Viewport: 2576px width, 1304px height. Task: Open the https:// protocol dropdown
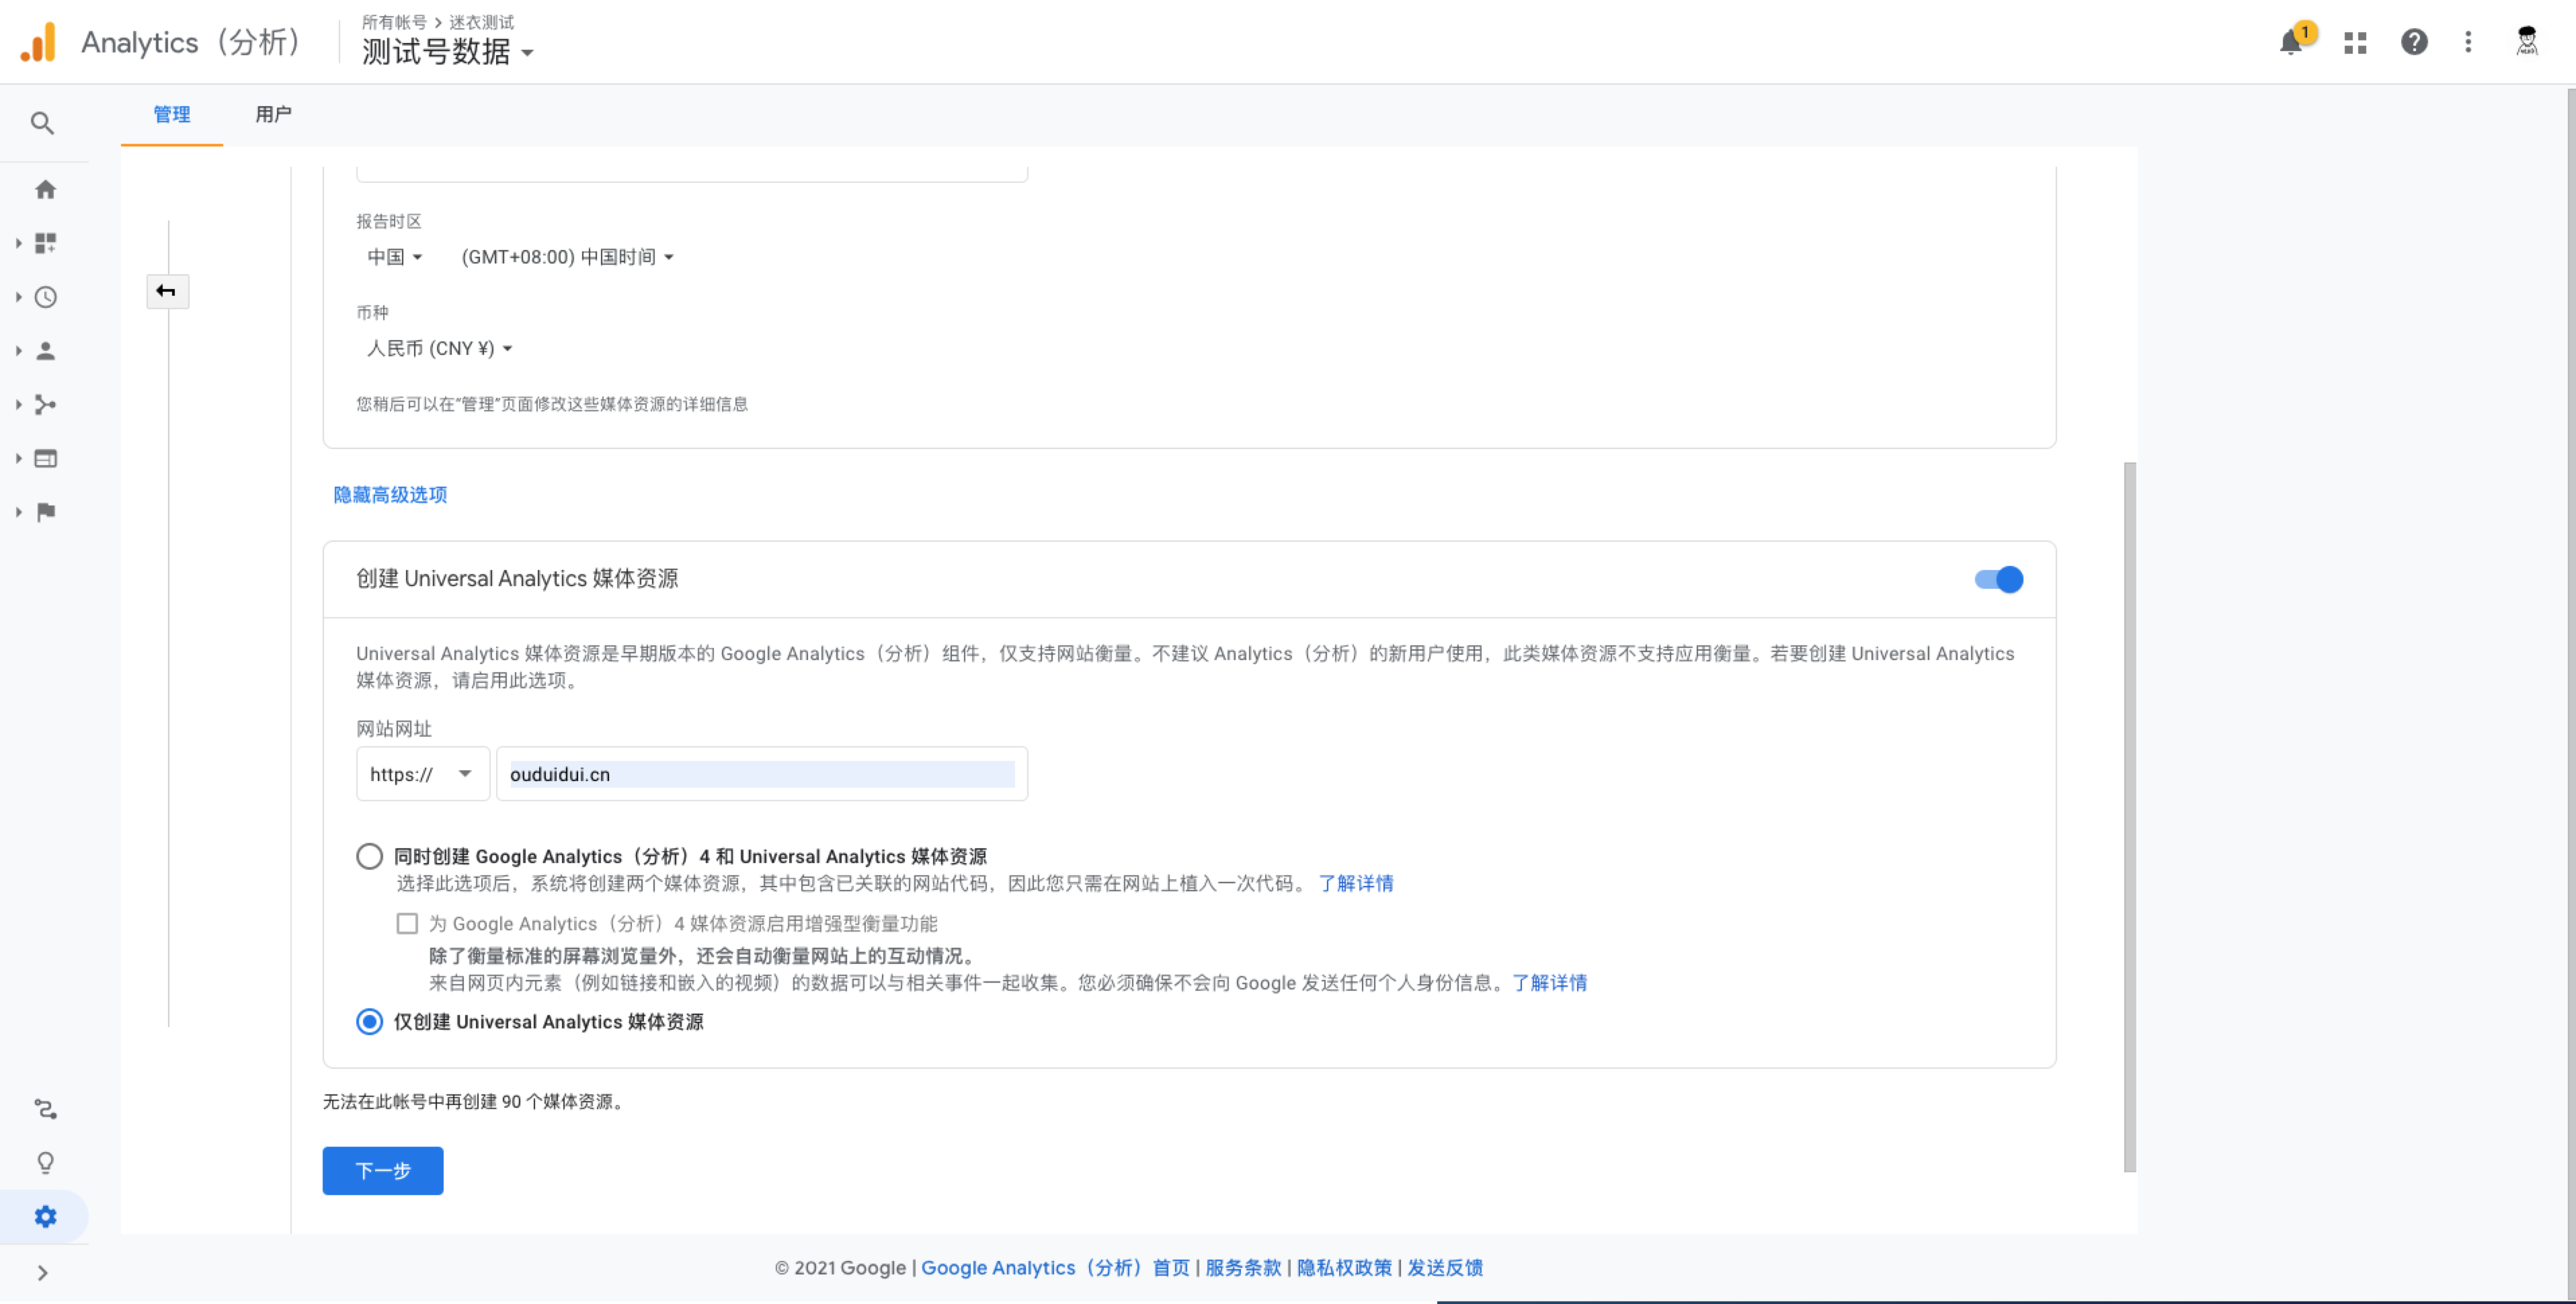pyautogui.click(x=422, y=774)
